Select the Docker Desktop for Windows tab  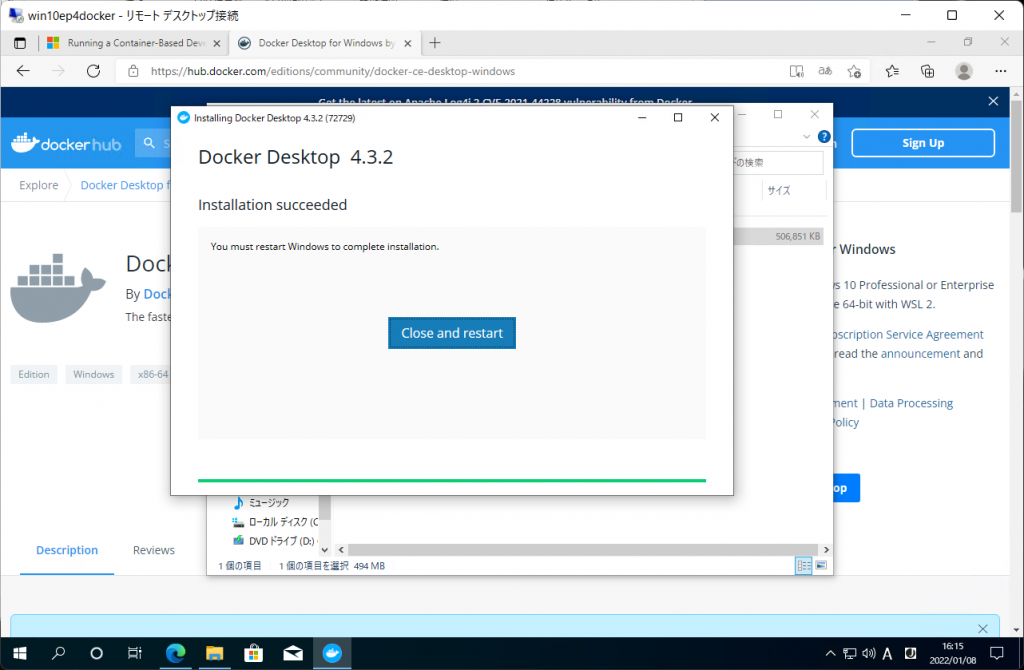327,43
